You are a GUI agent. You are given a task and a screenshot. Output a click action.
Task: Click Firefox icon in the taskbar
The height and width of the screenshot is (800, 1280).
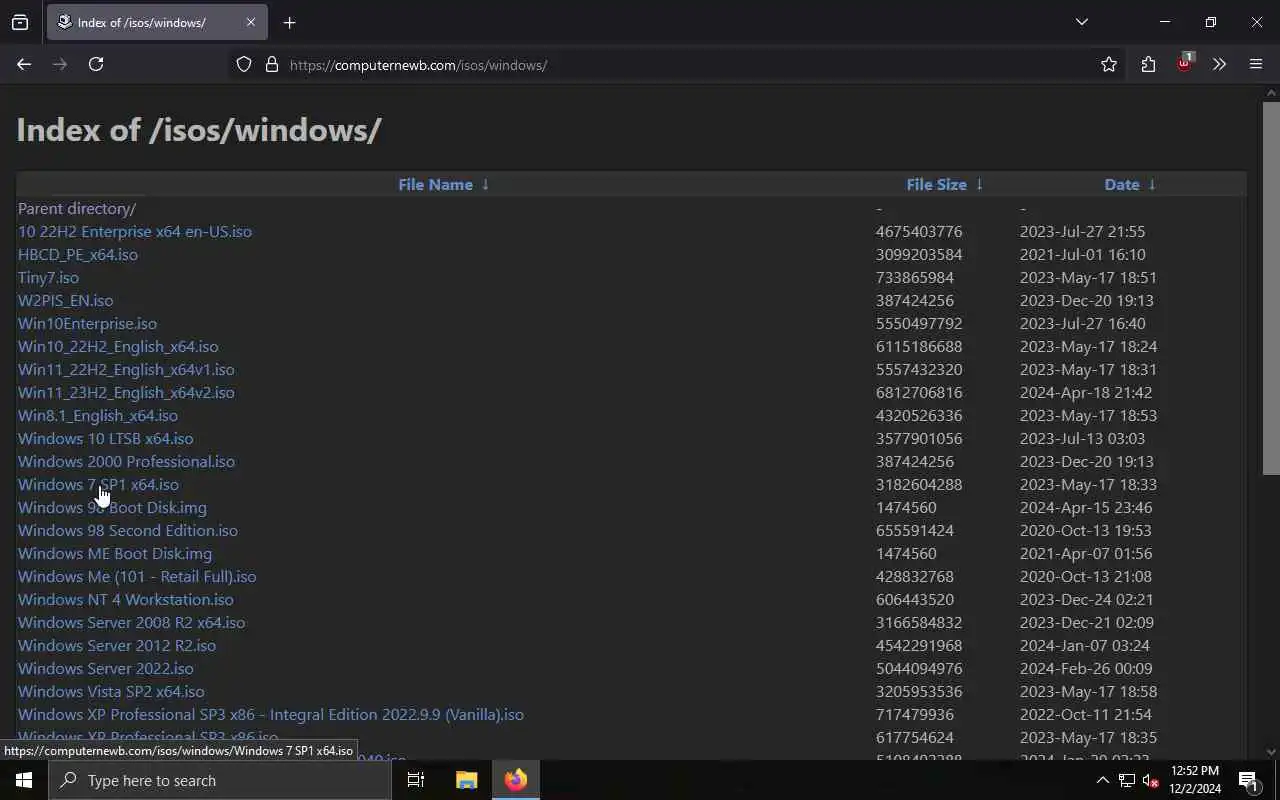point(516,780)
